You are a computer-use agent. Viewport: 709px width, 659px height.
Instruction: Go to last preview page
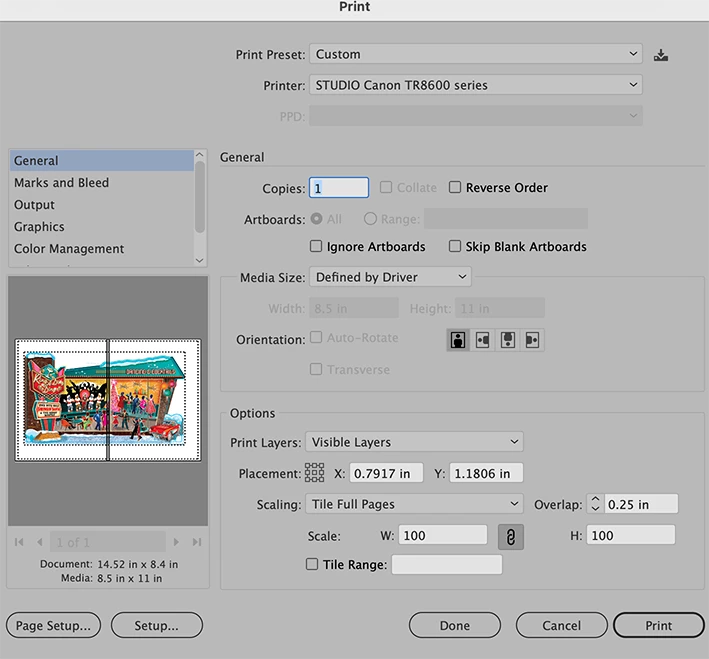pyautogui.click(x=197, y=542)
